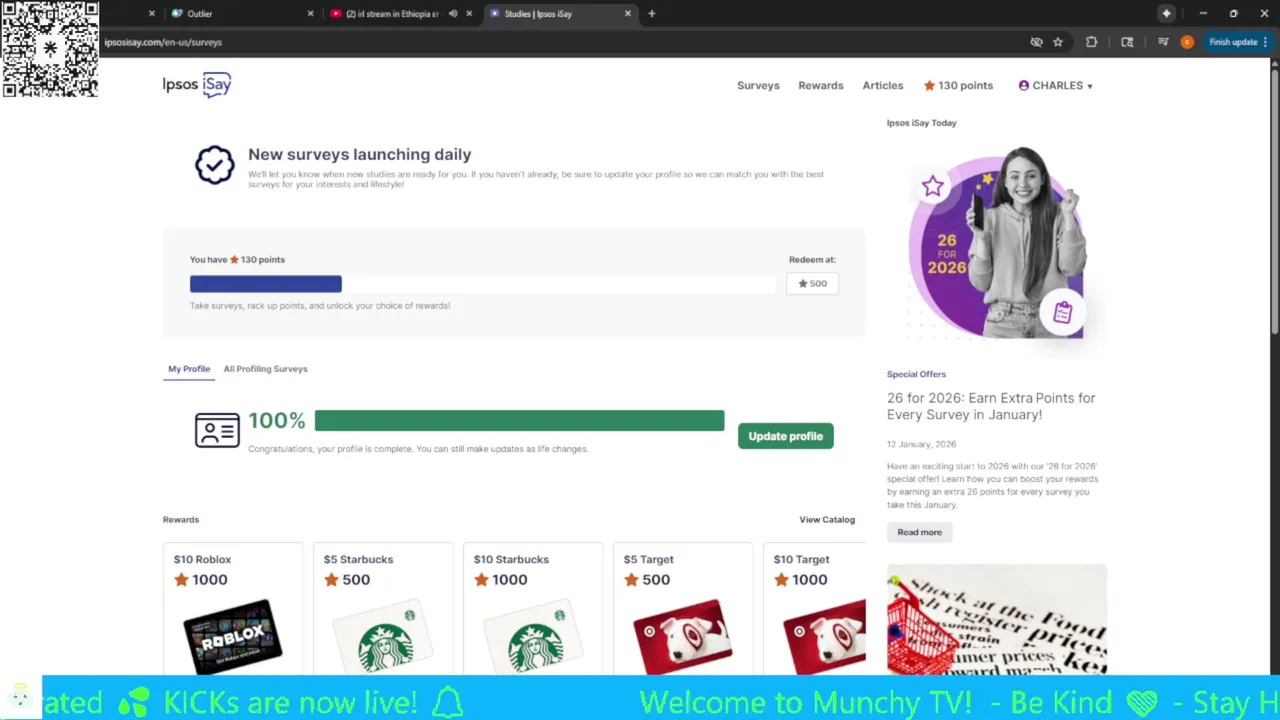Click the '12 January, 2026' date text
The width and height of the screenshot is (1280, 720).
(921, 444)
